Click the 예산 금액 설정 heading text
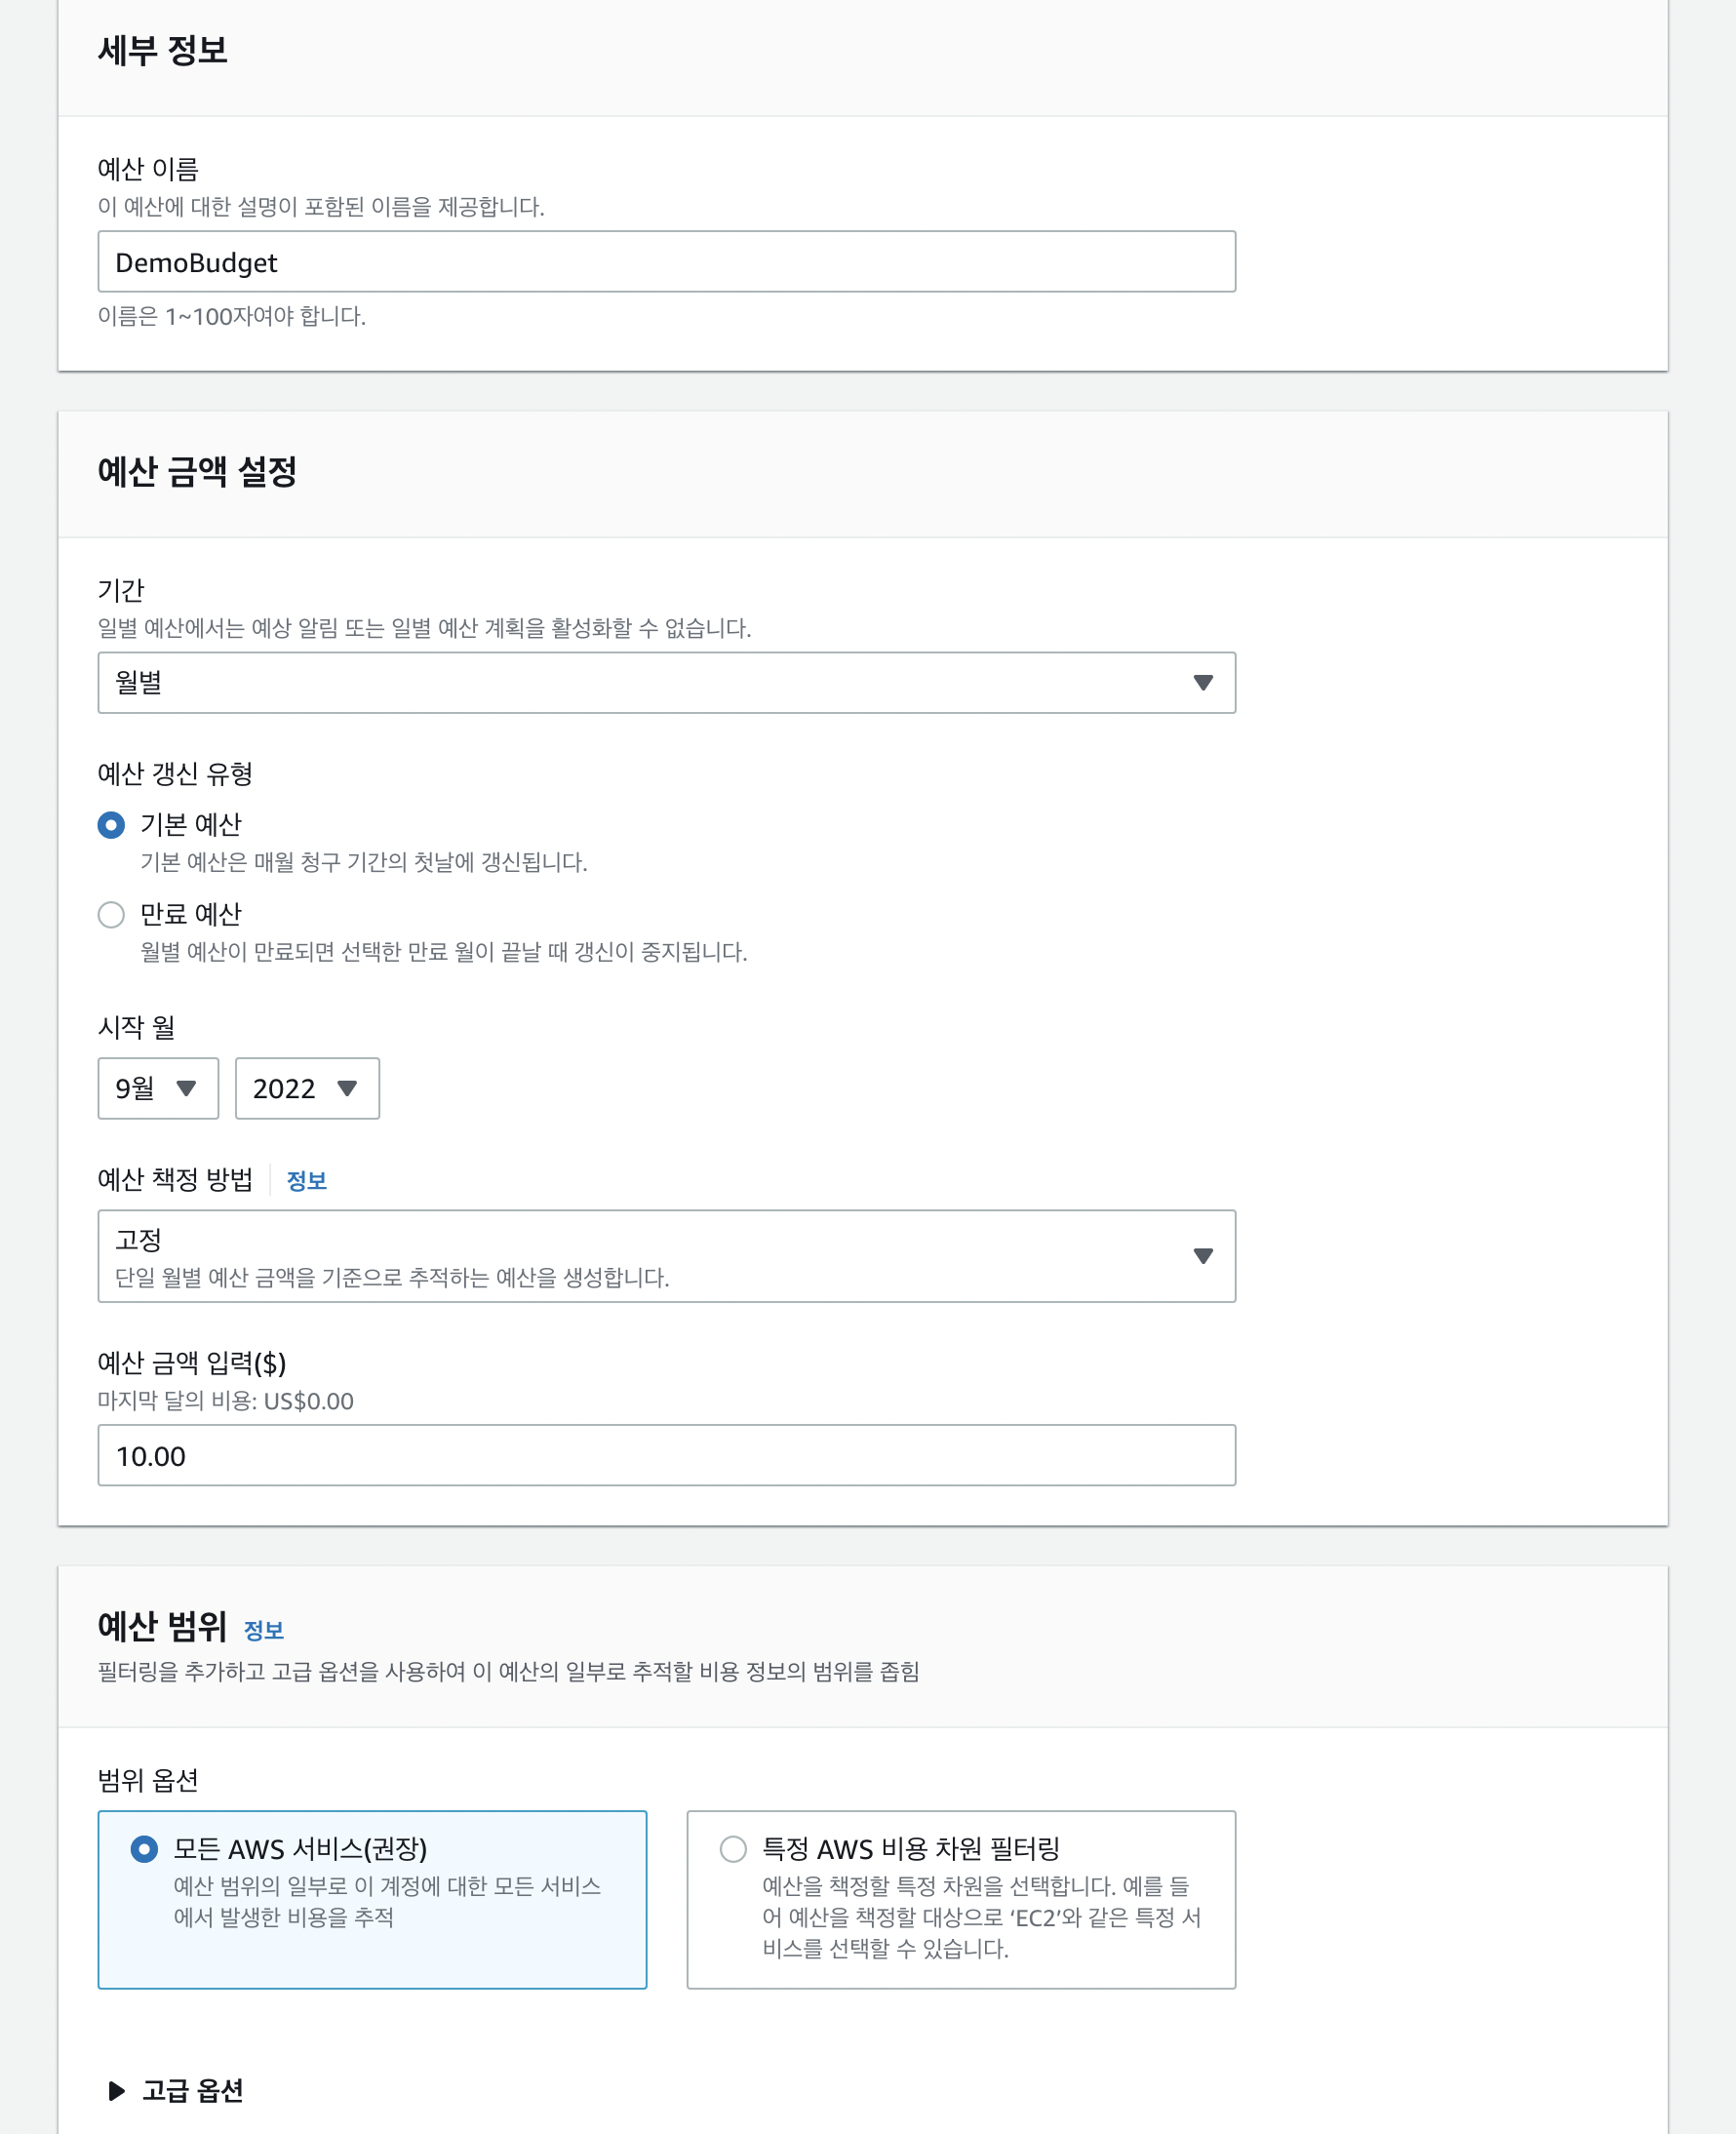Screen dimensions: 1736x2134 click(x=197, y=472)
